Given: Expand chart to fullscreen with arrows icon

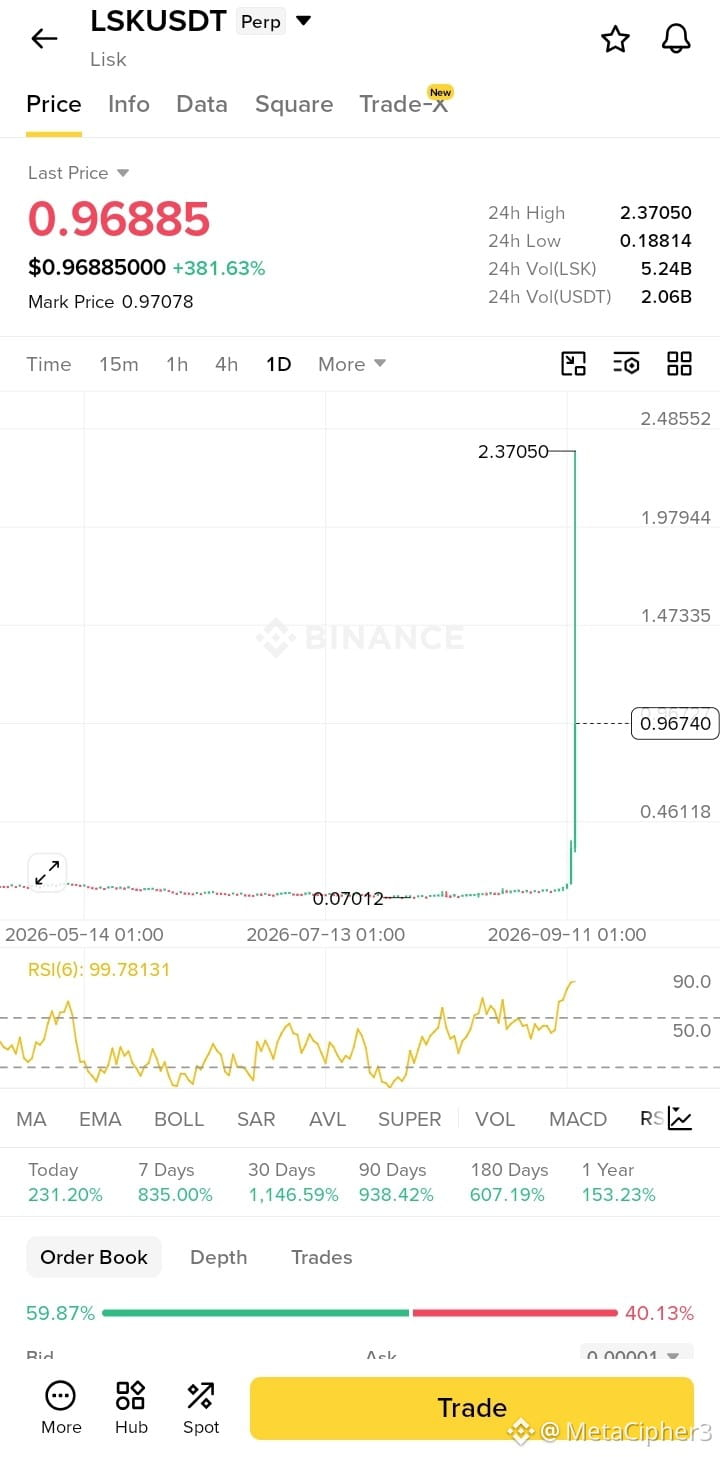Looking at the screenshot, I should (x=47, y=873).
